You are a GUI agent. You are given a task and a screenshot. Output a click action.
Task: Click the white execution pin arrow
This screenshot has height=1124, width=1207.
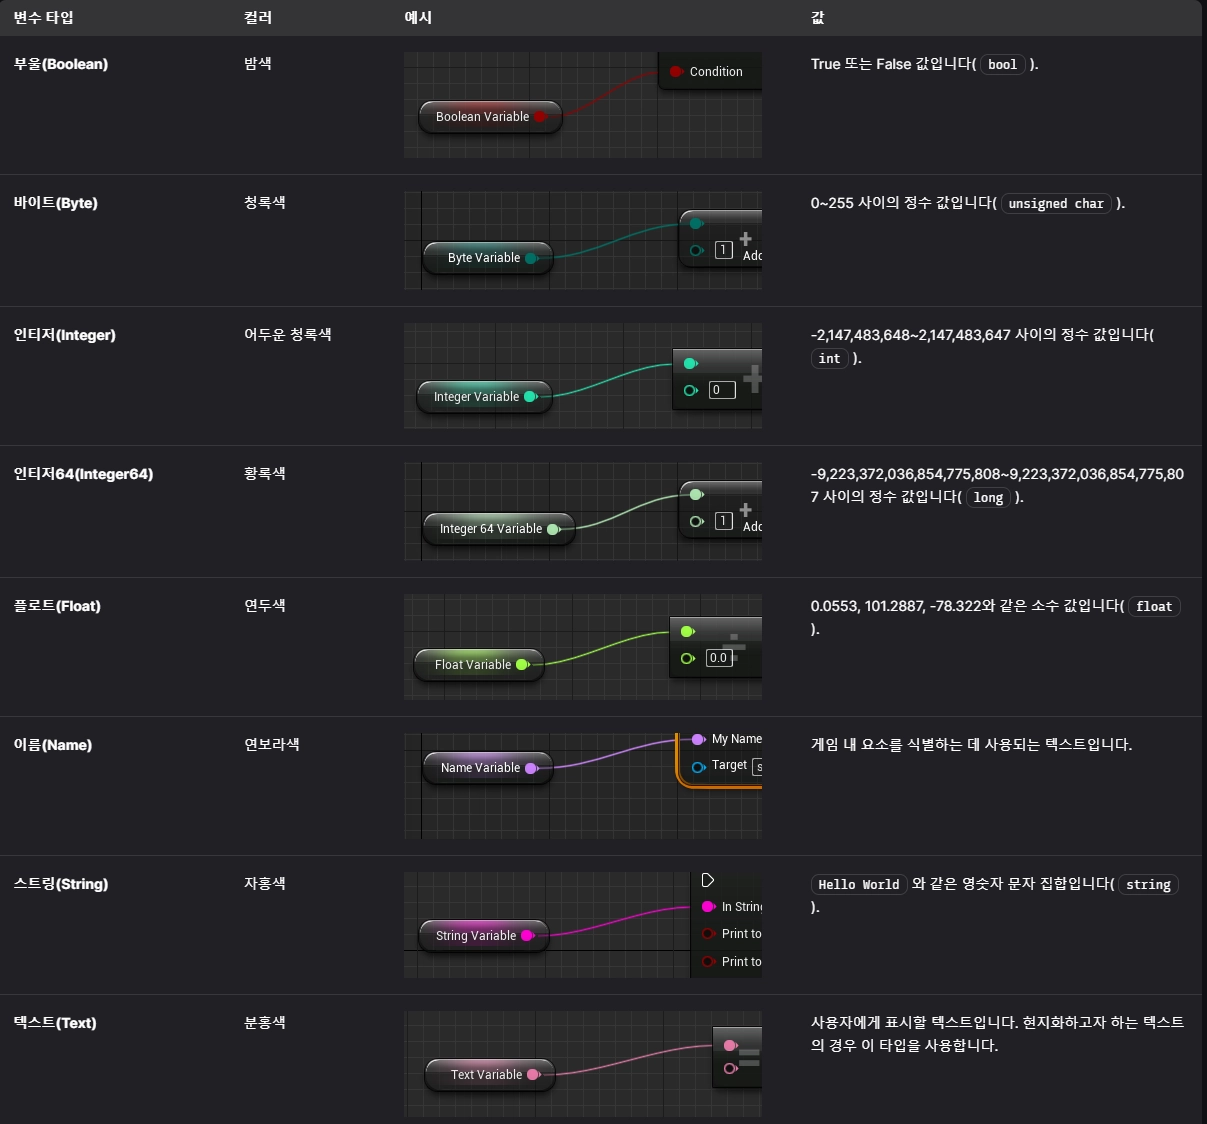tap(708, 880)
